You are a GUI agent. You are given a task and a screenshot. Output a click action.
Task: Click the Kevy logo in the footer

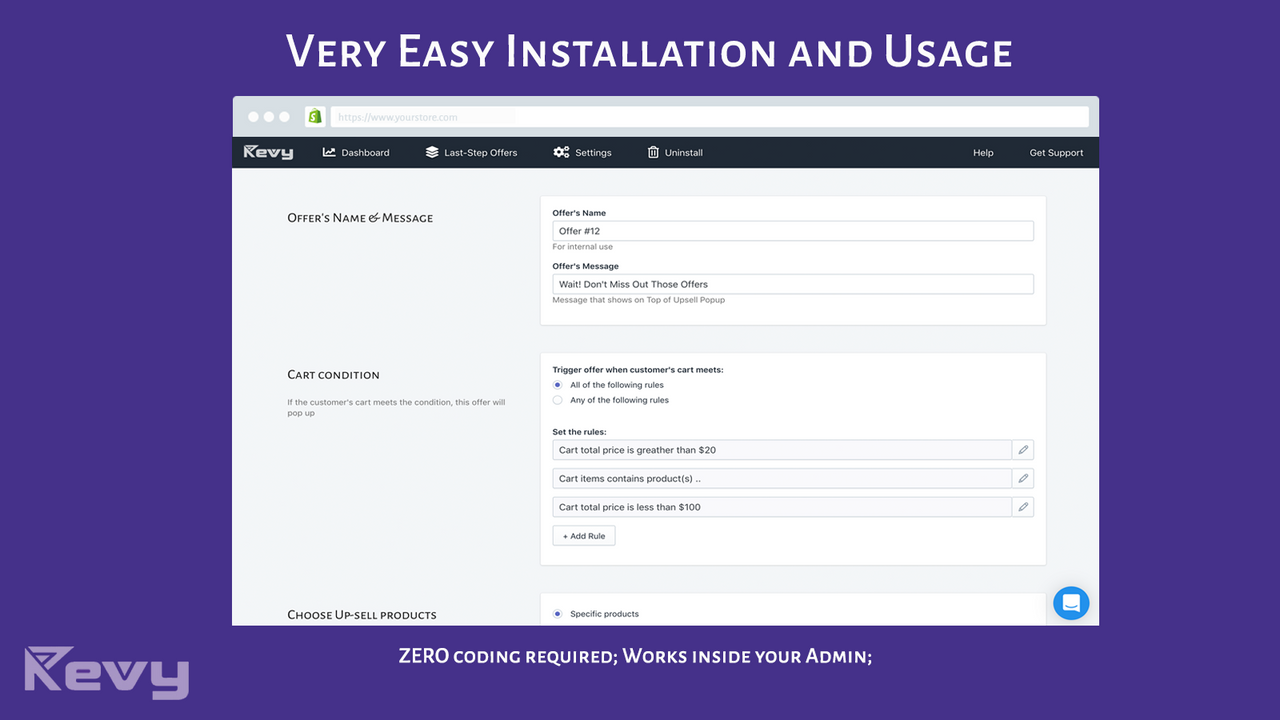click(105, 672)
